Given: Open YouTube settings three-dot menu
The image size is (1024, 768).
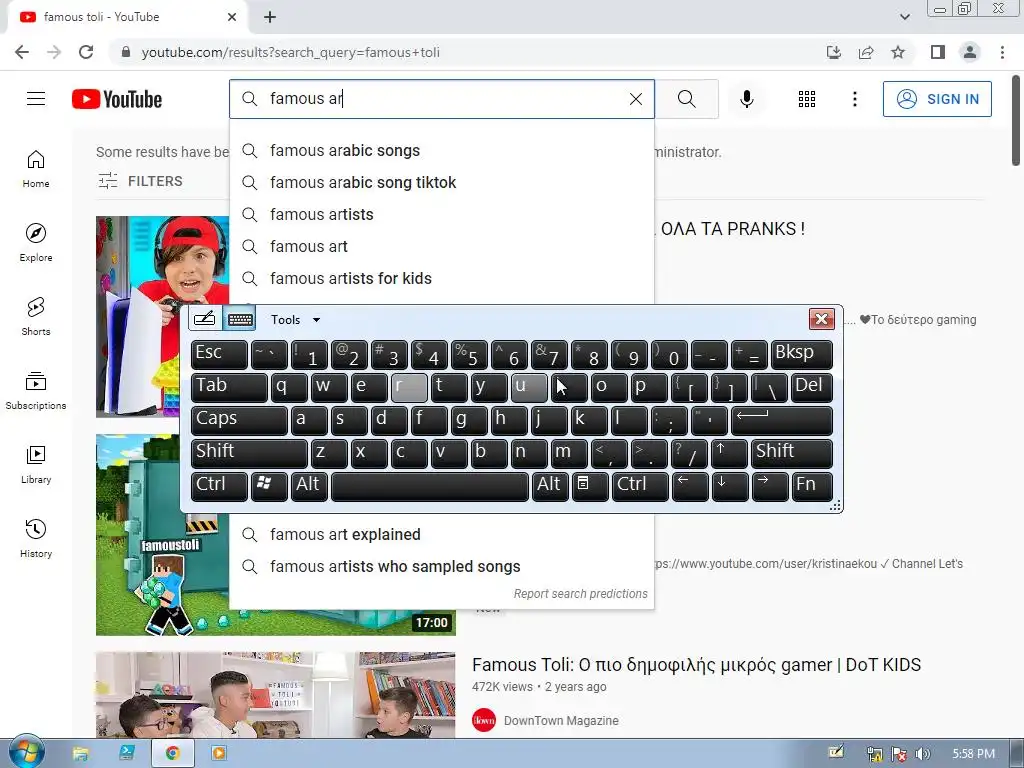Looking at the screenshot, I should point(854,99).
